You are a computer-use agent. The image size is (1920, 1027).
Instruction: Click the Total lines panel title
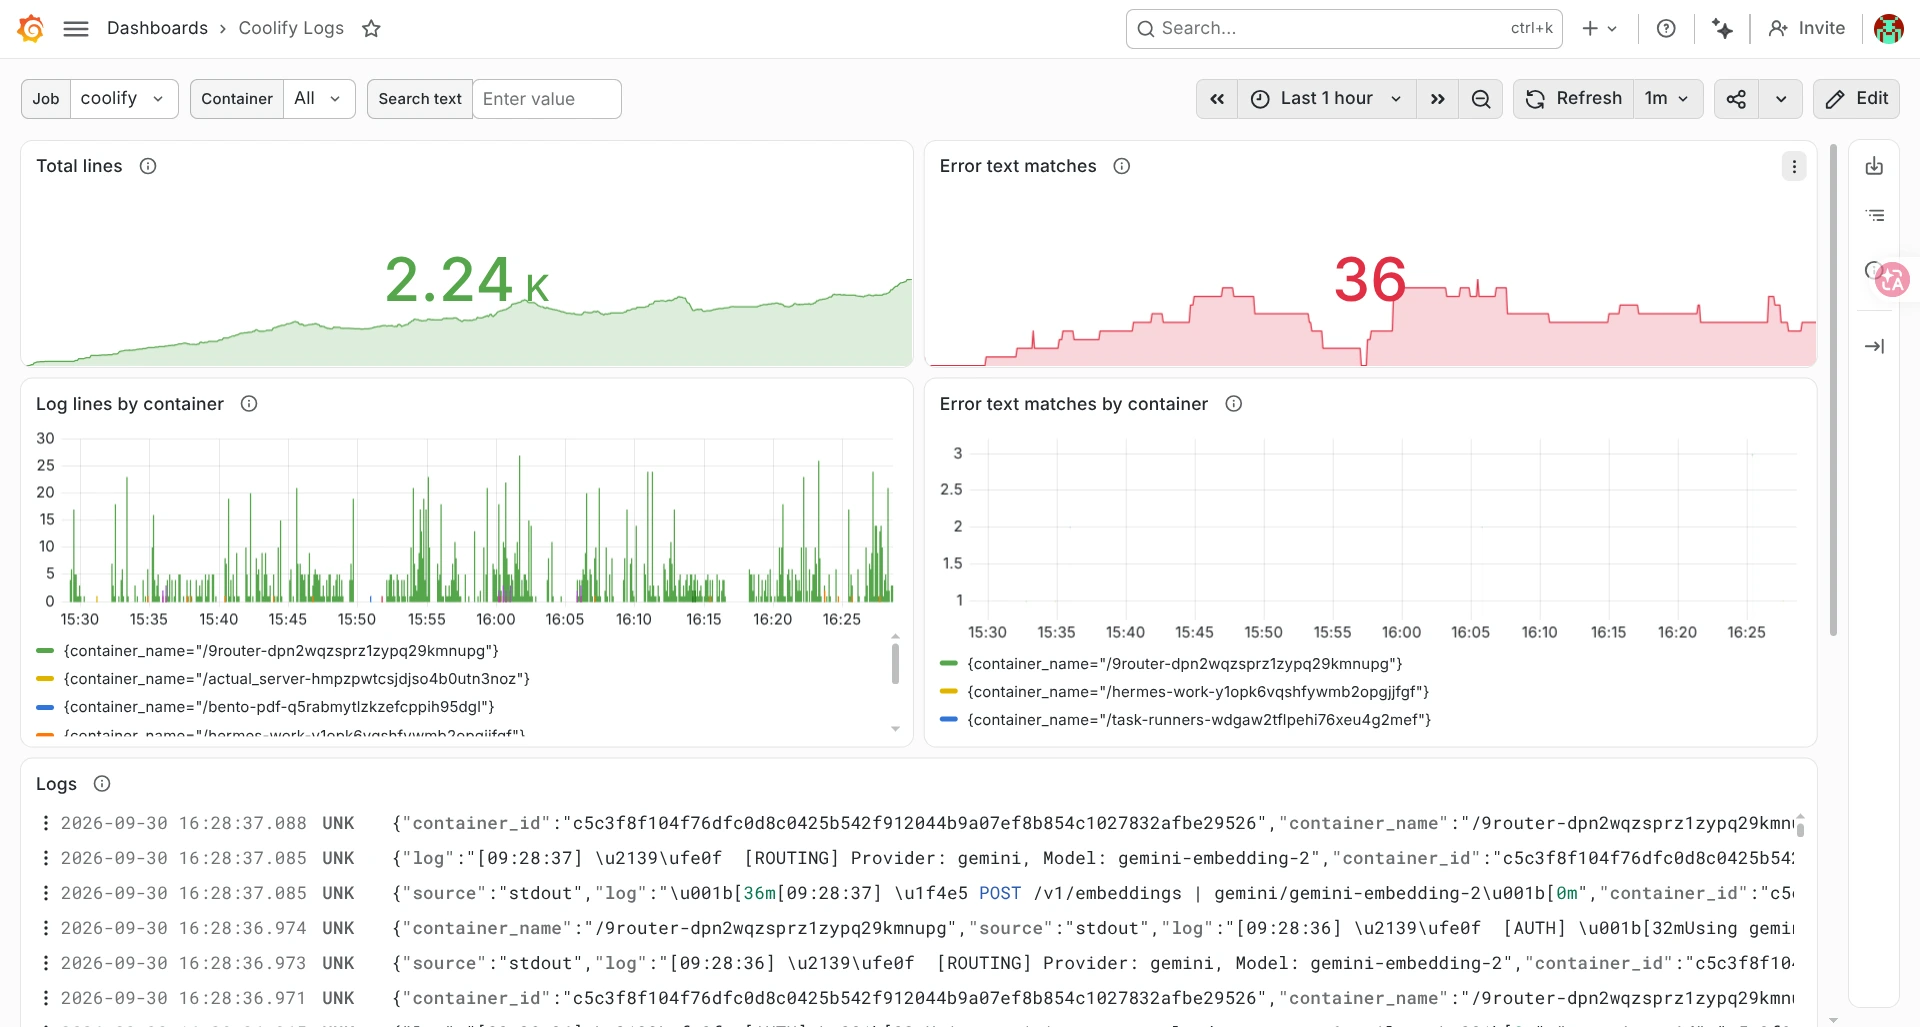pyautogui.click(x=79, y=166)
